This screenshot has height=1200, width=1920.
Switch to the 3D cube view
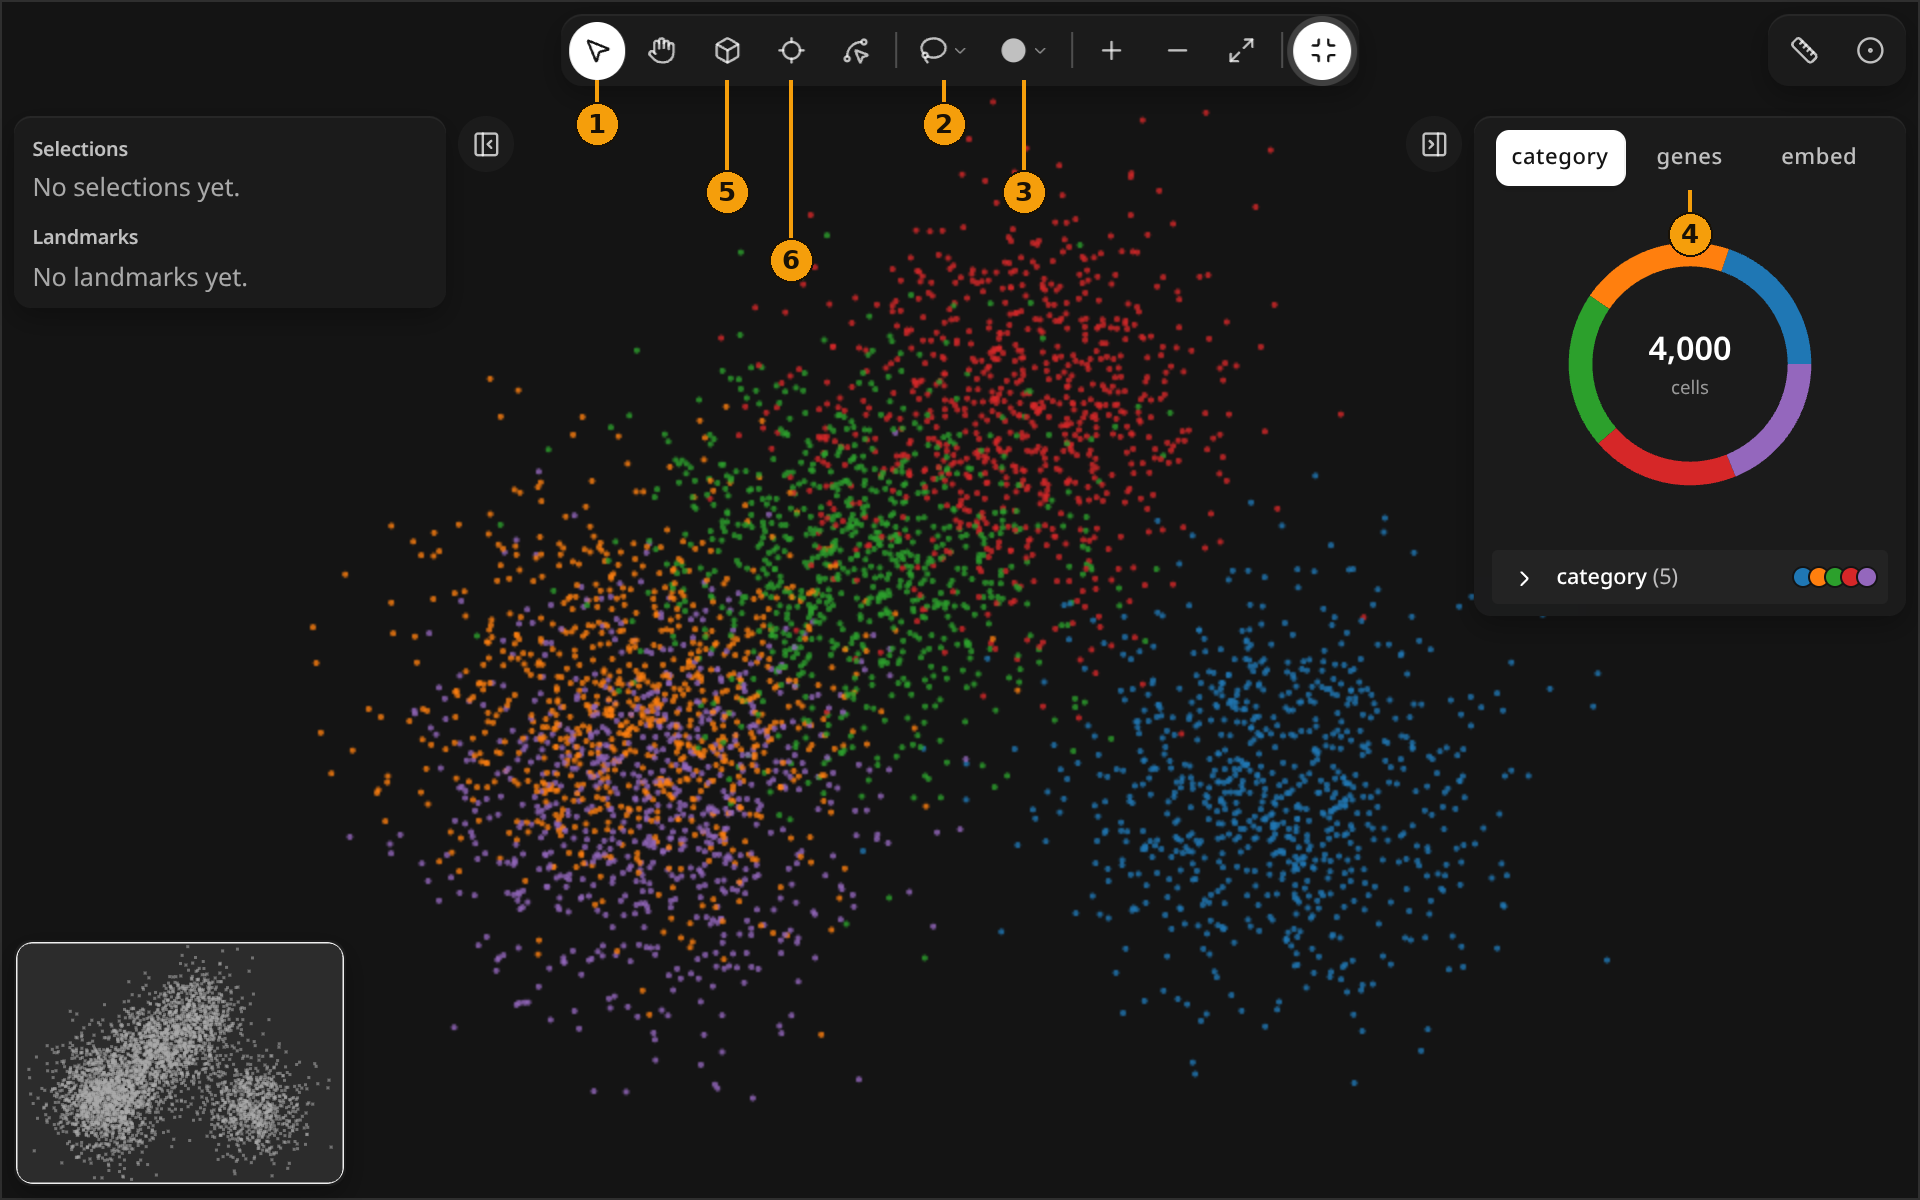(727, 51)
